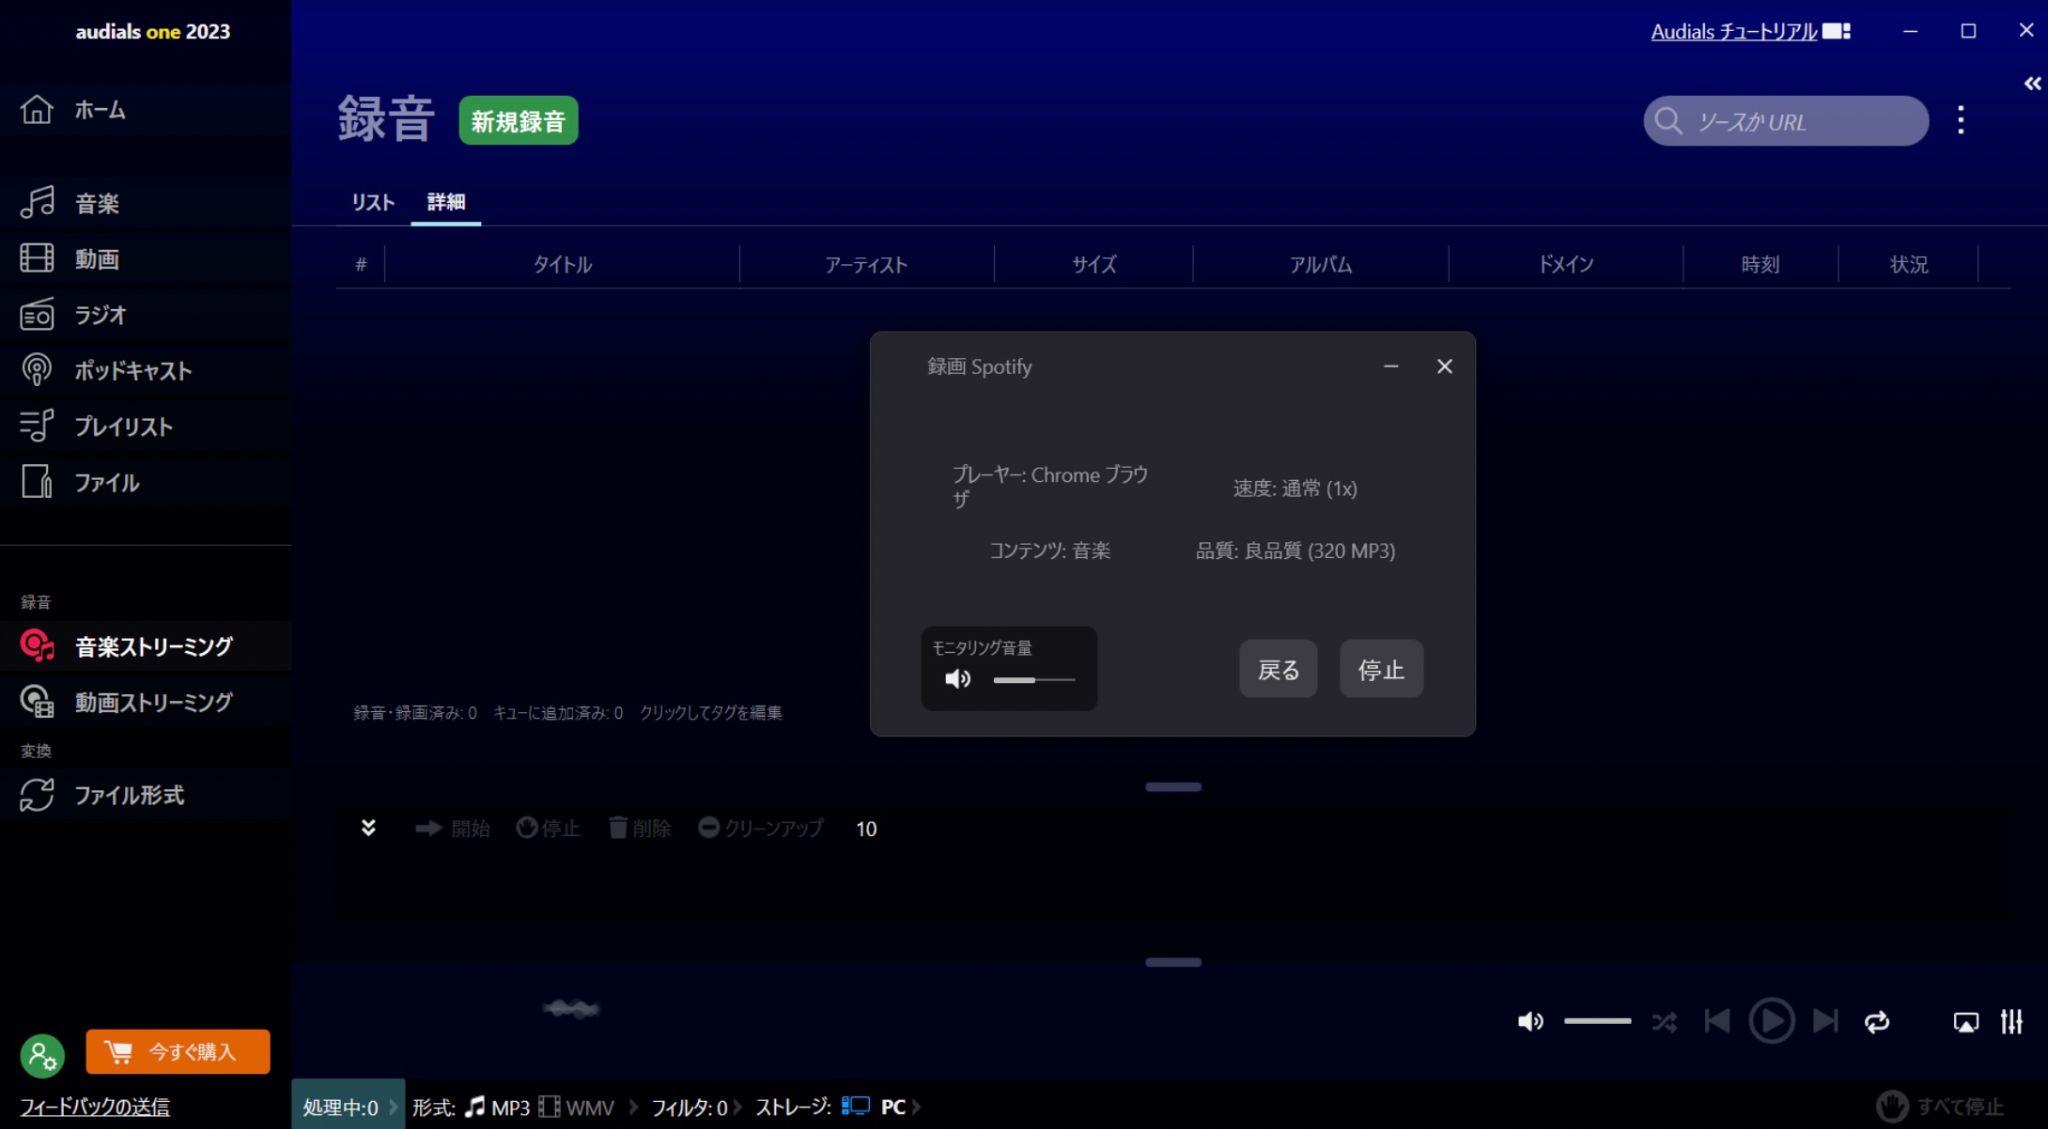Toggle repeat playback
Image resolution: width=2048 pixels, height=1129 pixels.
click(x=1877, y=1022)
